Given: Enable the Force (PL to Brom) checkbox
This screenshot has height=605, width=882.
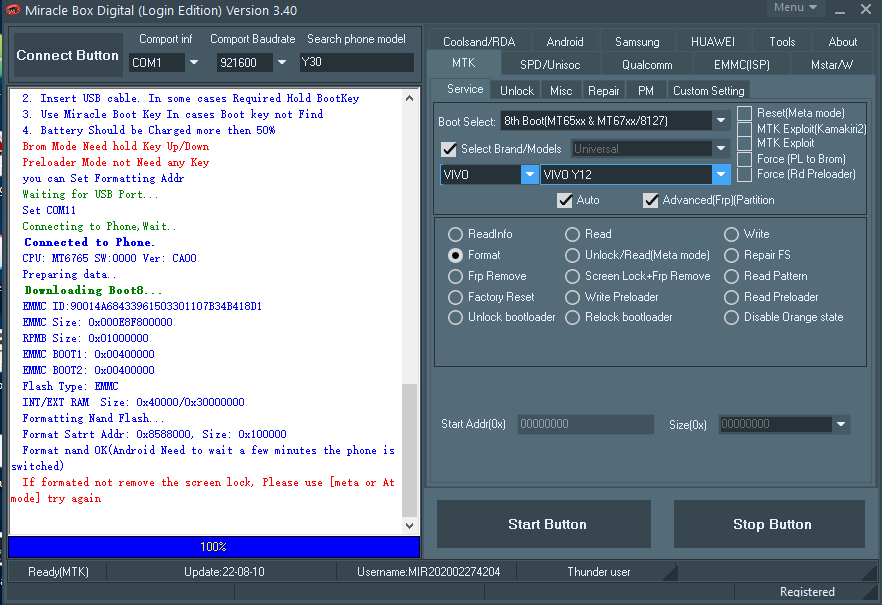Looking at the screenshot, I should [x=744, y=159].
